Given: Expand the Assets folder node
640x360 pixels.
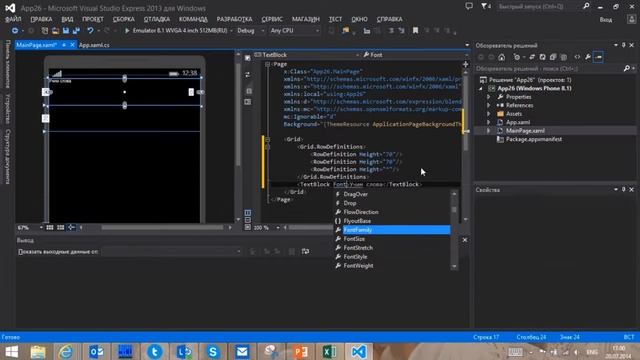Looking at the screenshot, I should click(x=489, y=114).
